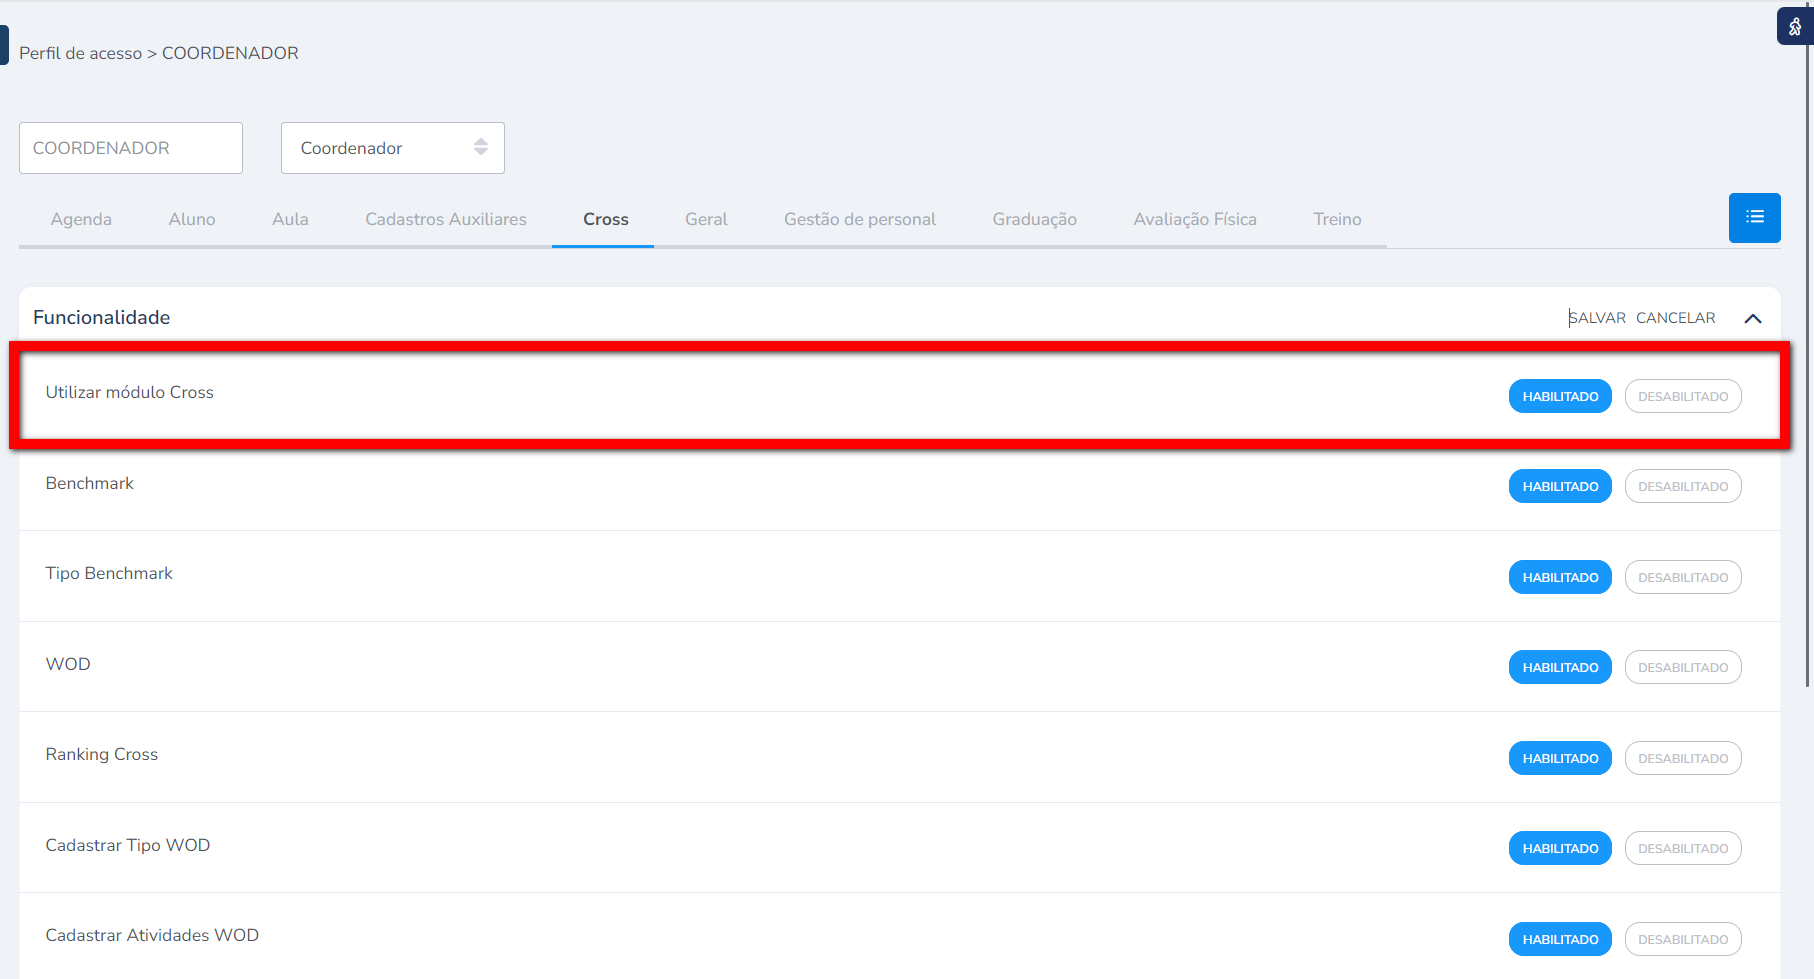Screen dimensions: 1814x979
Task: Switch to the Agenda tab
Action: coord(81,219)
